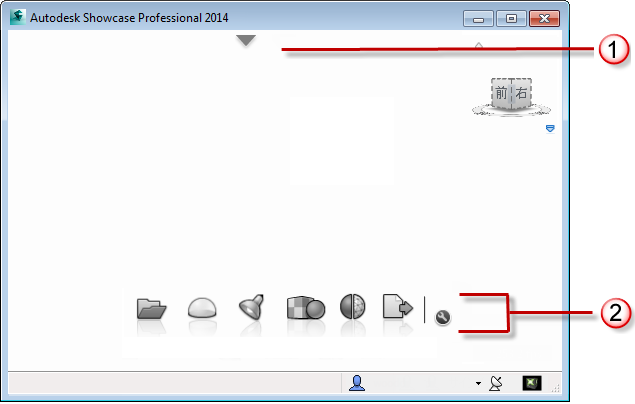
Task: Click the page-with-arrow Publish icon
Action: click(x=398, y=306)
